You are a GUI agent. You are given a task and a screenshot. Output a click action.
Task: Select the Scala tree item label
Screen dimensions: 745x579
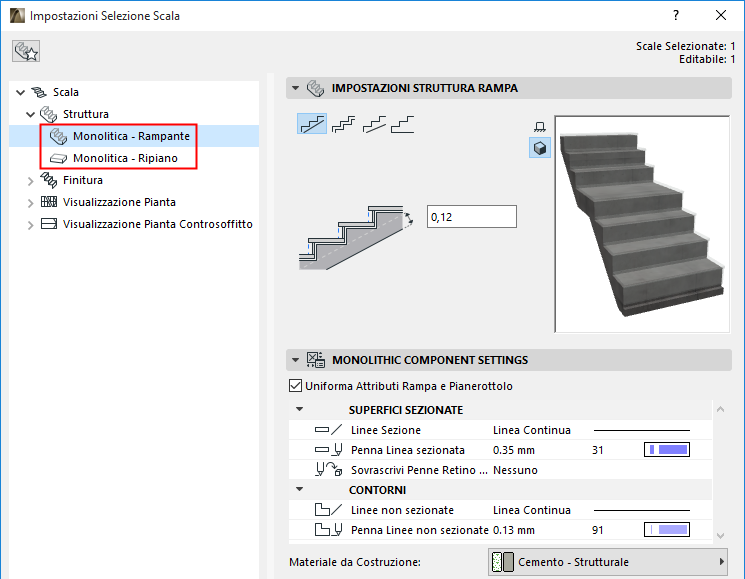(66, 92)
